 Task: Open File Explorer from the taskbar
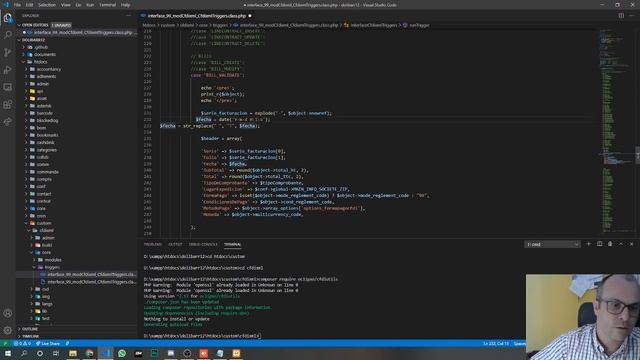[x=73, y=353]
